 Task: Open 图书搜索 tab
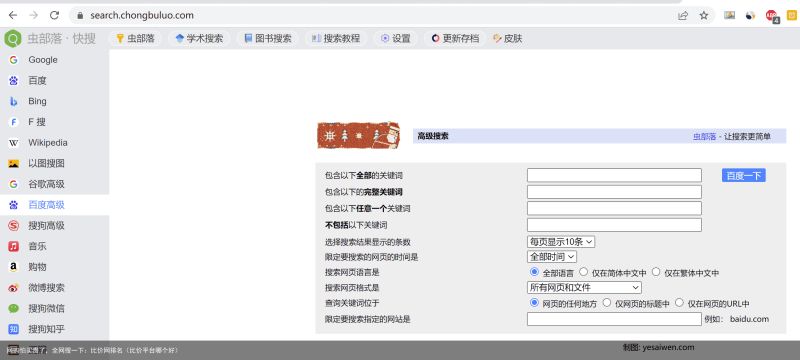[268, 38]
